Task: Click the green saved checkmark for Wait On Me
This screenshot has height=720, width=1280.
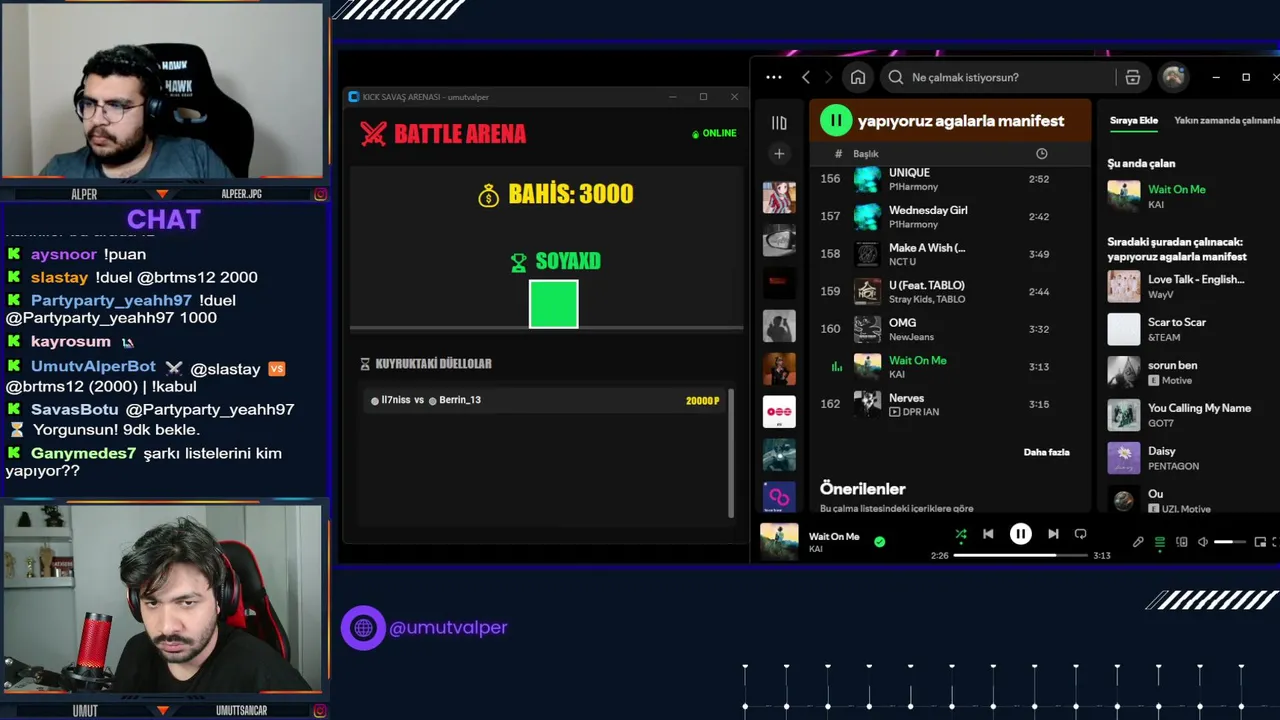Action: [879, 542]
